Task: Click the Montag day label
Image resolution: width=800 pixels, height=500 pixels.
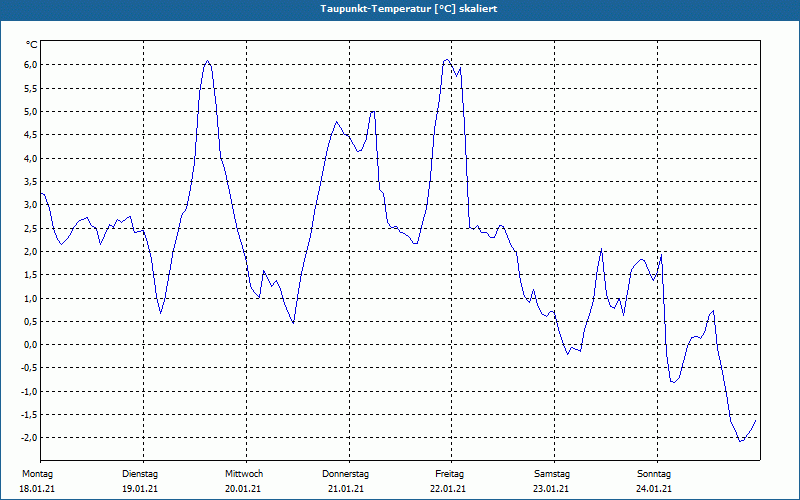Action: point(37,474)
